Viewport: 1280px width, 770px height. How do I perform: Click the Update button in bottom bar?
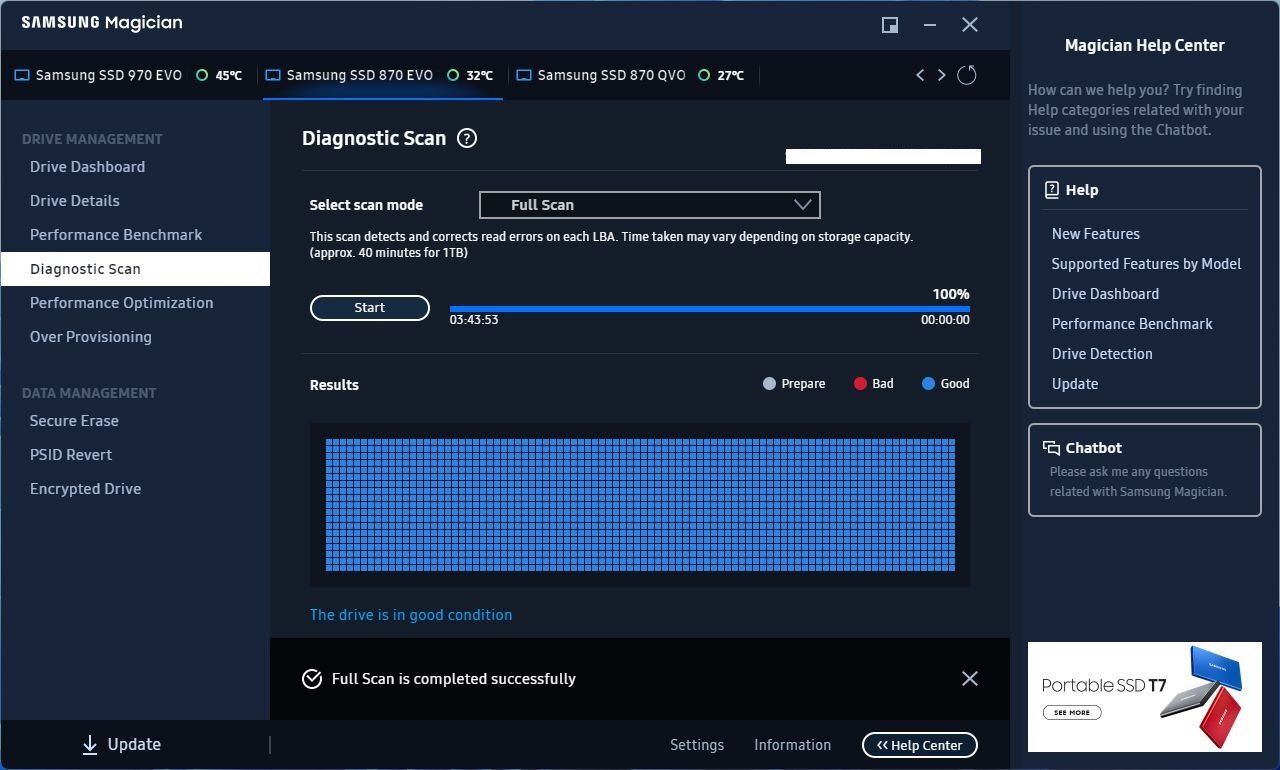pyautogui.click(x=121, y=744)
